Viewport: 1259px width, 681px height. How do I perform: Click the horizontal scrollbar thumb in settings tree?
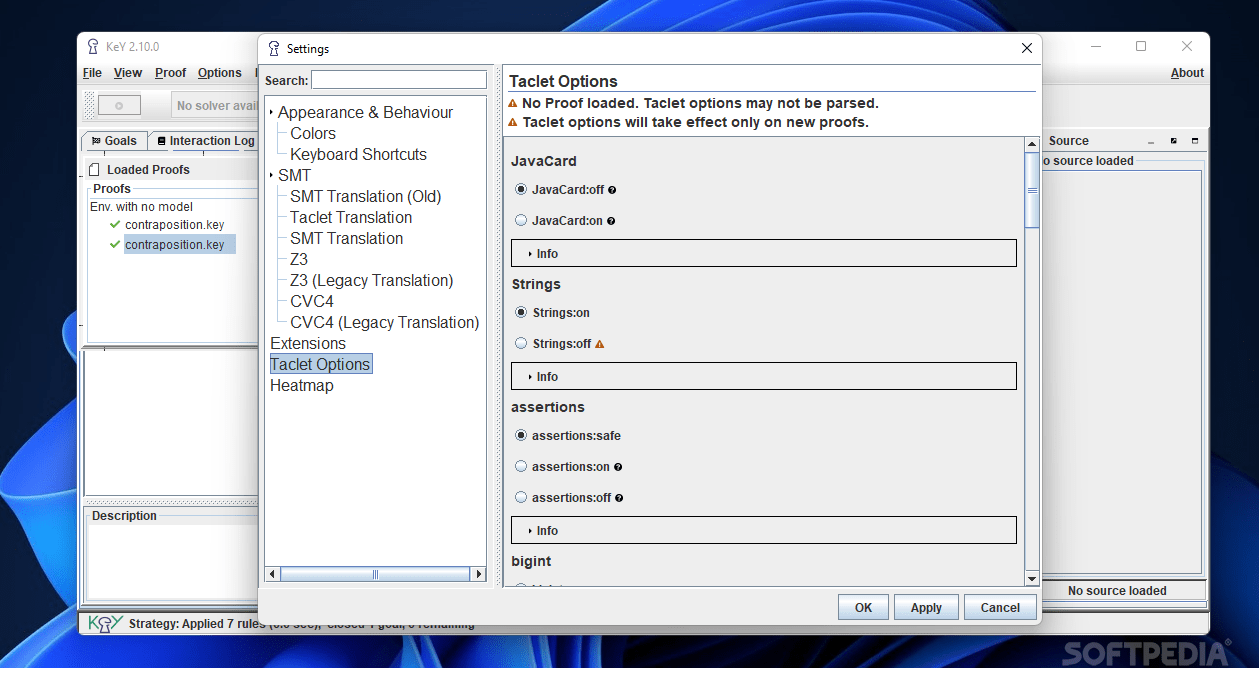[x=375, y=575]
